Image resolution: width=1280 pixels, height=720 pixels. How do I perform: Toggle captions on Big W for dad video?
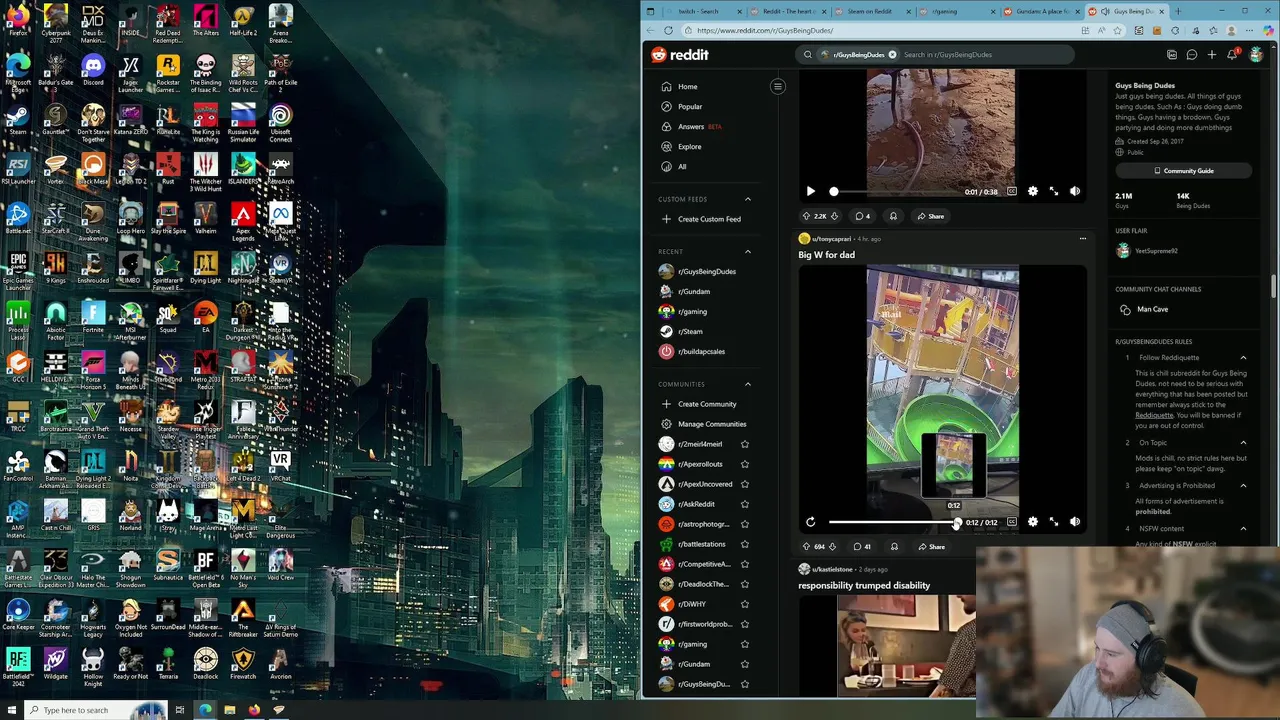(x=1012, y=522)
